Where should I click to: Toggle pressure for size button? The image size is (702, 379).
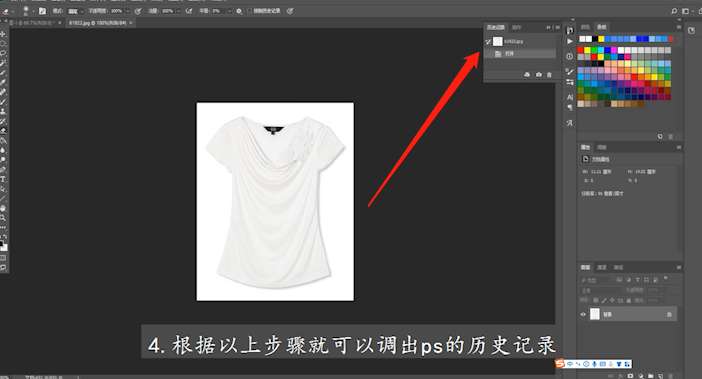[290, 11]
